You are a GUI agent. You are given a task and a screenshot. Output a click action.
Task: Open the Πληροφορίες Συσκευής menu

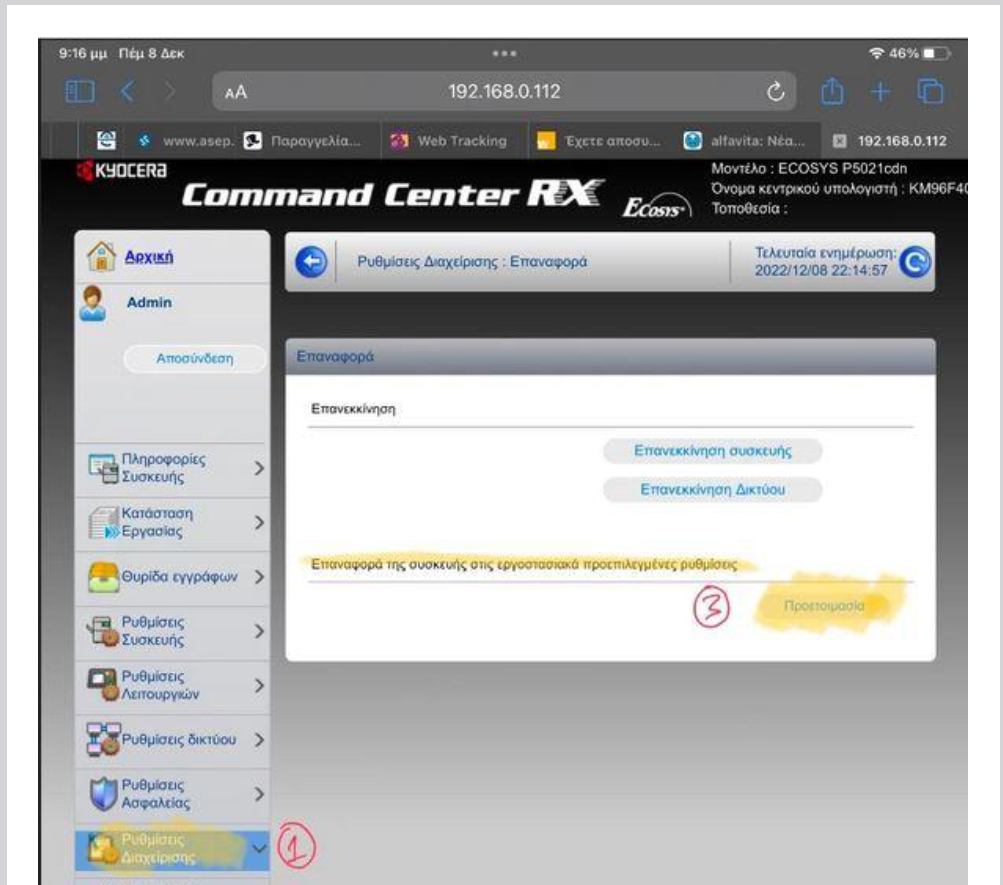pos(172,469)
